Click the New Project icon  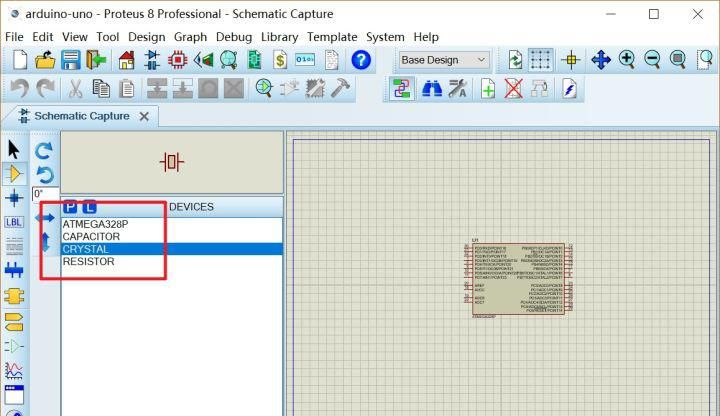pyautogui.click(x=19, y=60)
